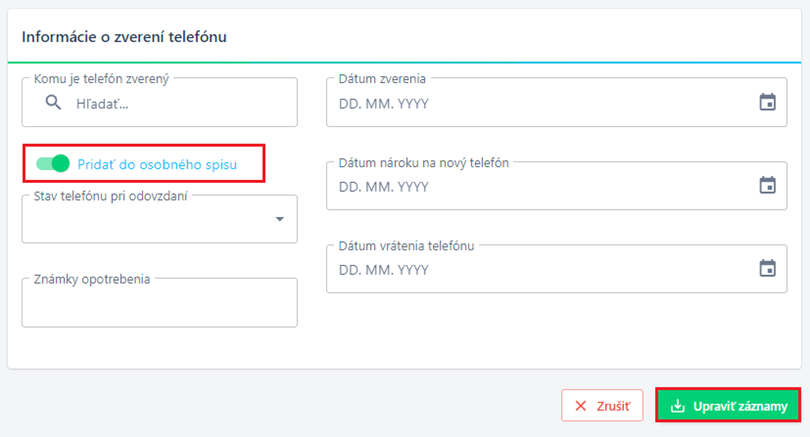The image size is (810, 437).
Task: Click the Dátum nároku na nový telefón input
Action: pos(557,186)
